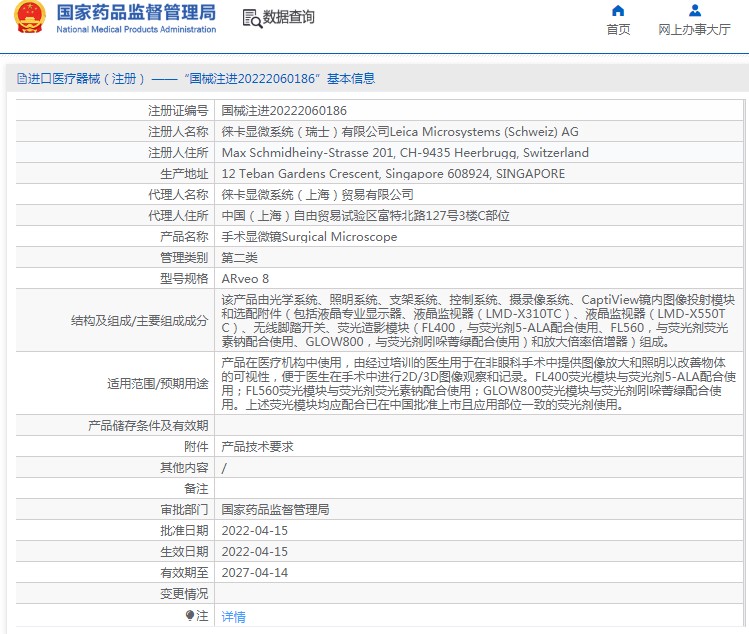This screenshot has height=634, width=749.
Task: Click the 管理类别 row label
Action: 184,258
